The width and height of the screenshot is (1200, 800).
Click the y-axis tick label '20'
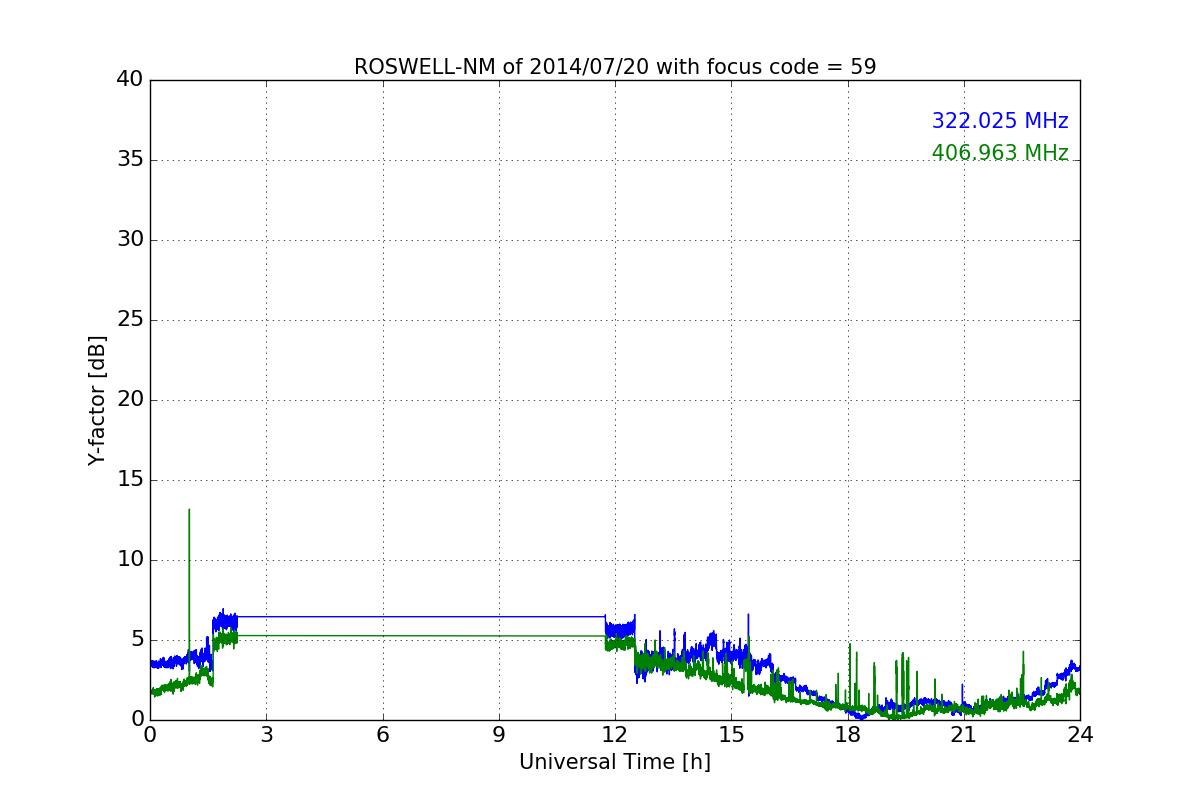[x=130, y=400]
